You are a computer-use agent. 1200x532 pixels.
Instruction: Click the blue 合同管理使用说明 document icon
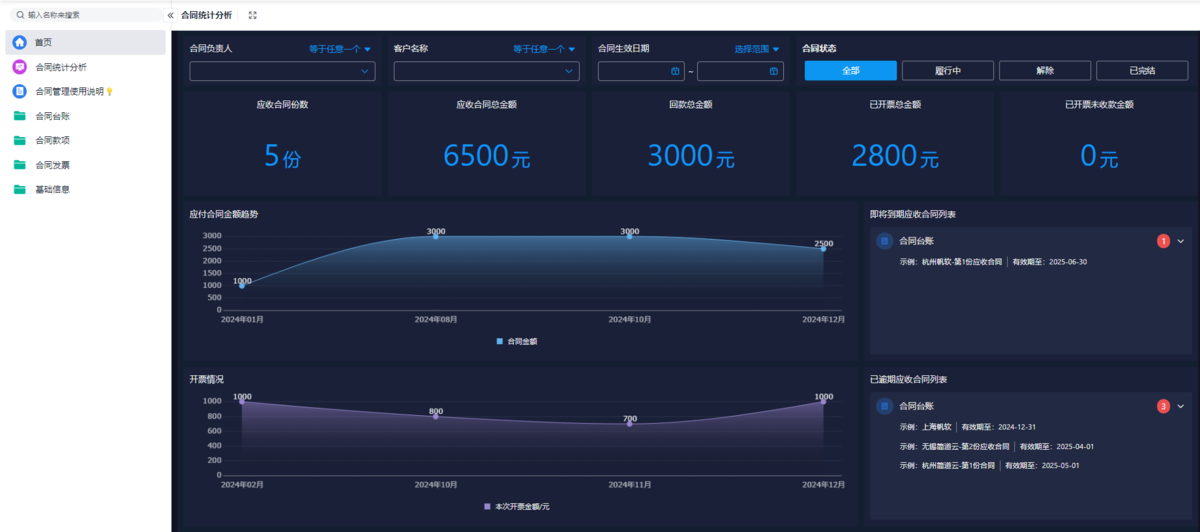coord(20,91)
